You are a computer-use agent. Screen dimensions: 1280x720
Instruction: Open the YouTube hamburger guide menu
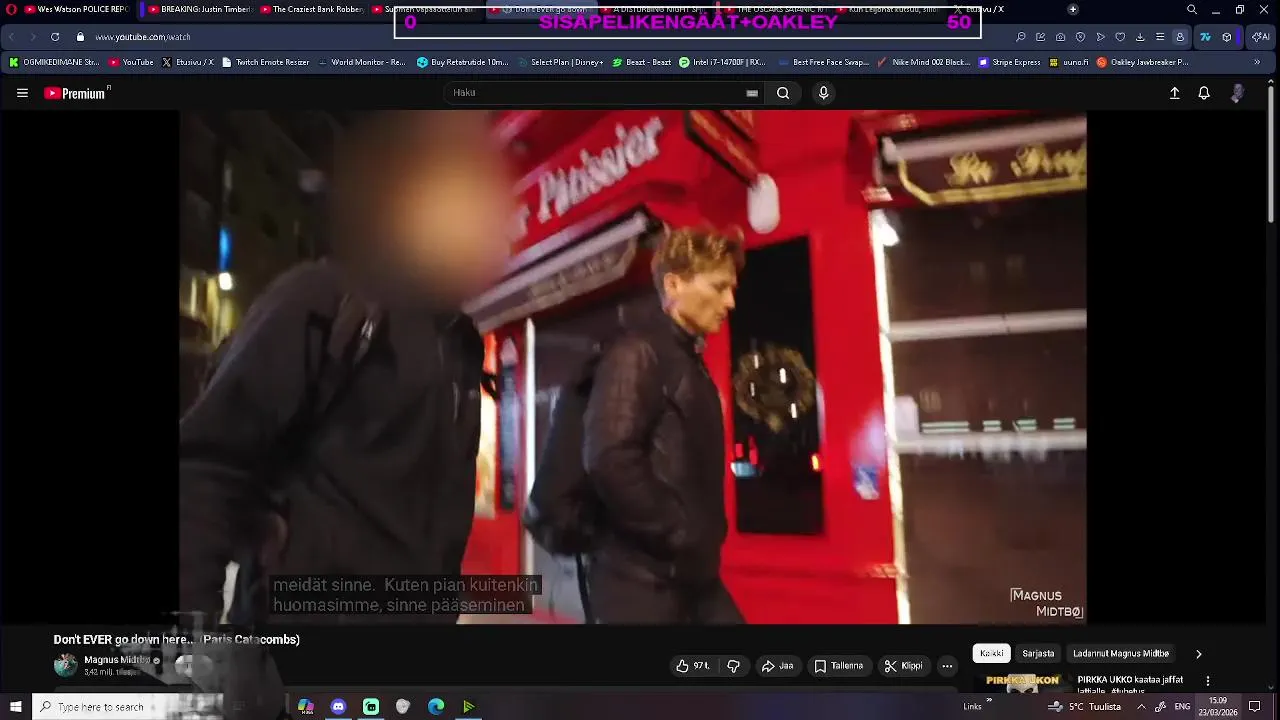click(x=22, y=93)
